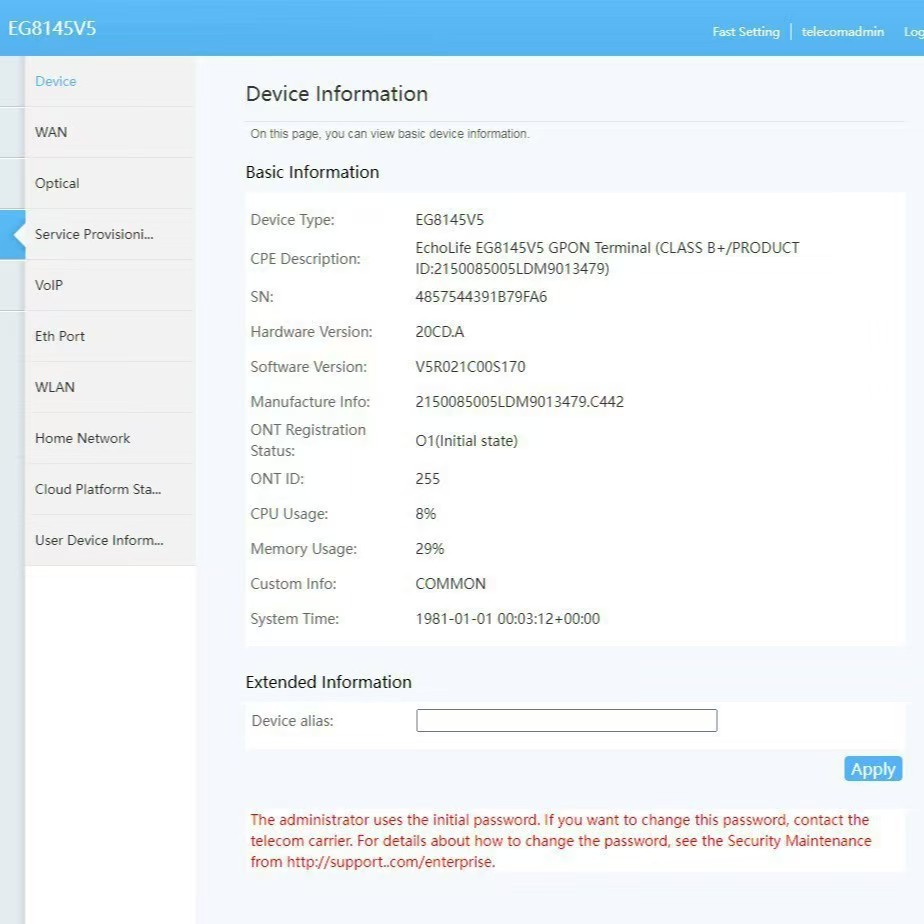The image size is (924, 924).
Task: Click the support enterprise URL in warning
Action: [390, 861]
